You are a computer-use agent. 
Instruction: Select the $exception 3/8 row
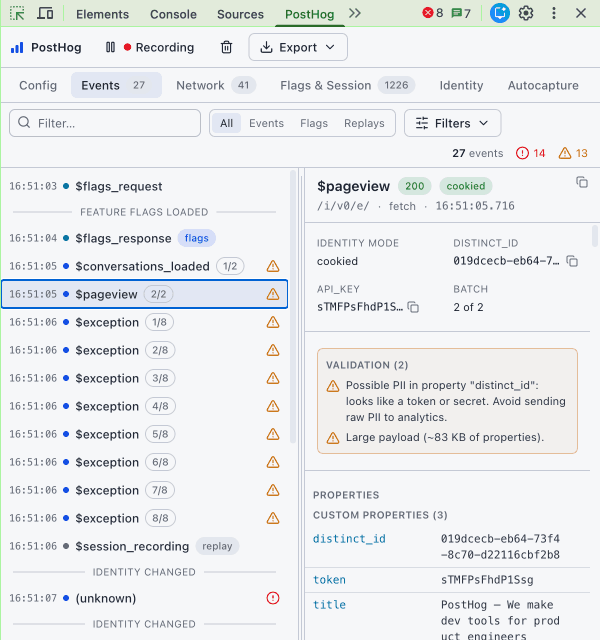(x=145, y=378)
